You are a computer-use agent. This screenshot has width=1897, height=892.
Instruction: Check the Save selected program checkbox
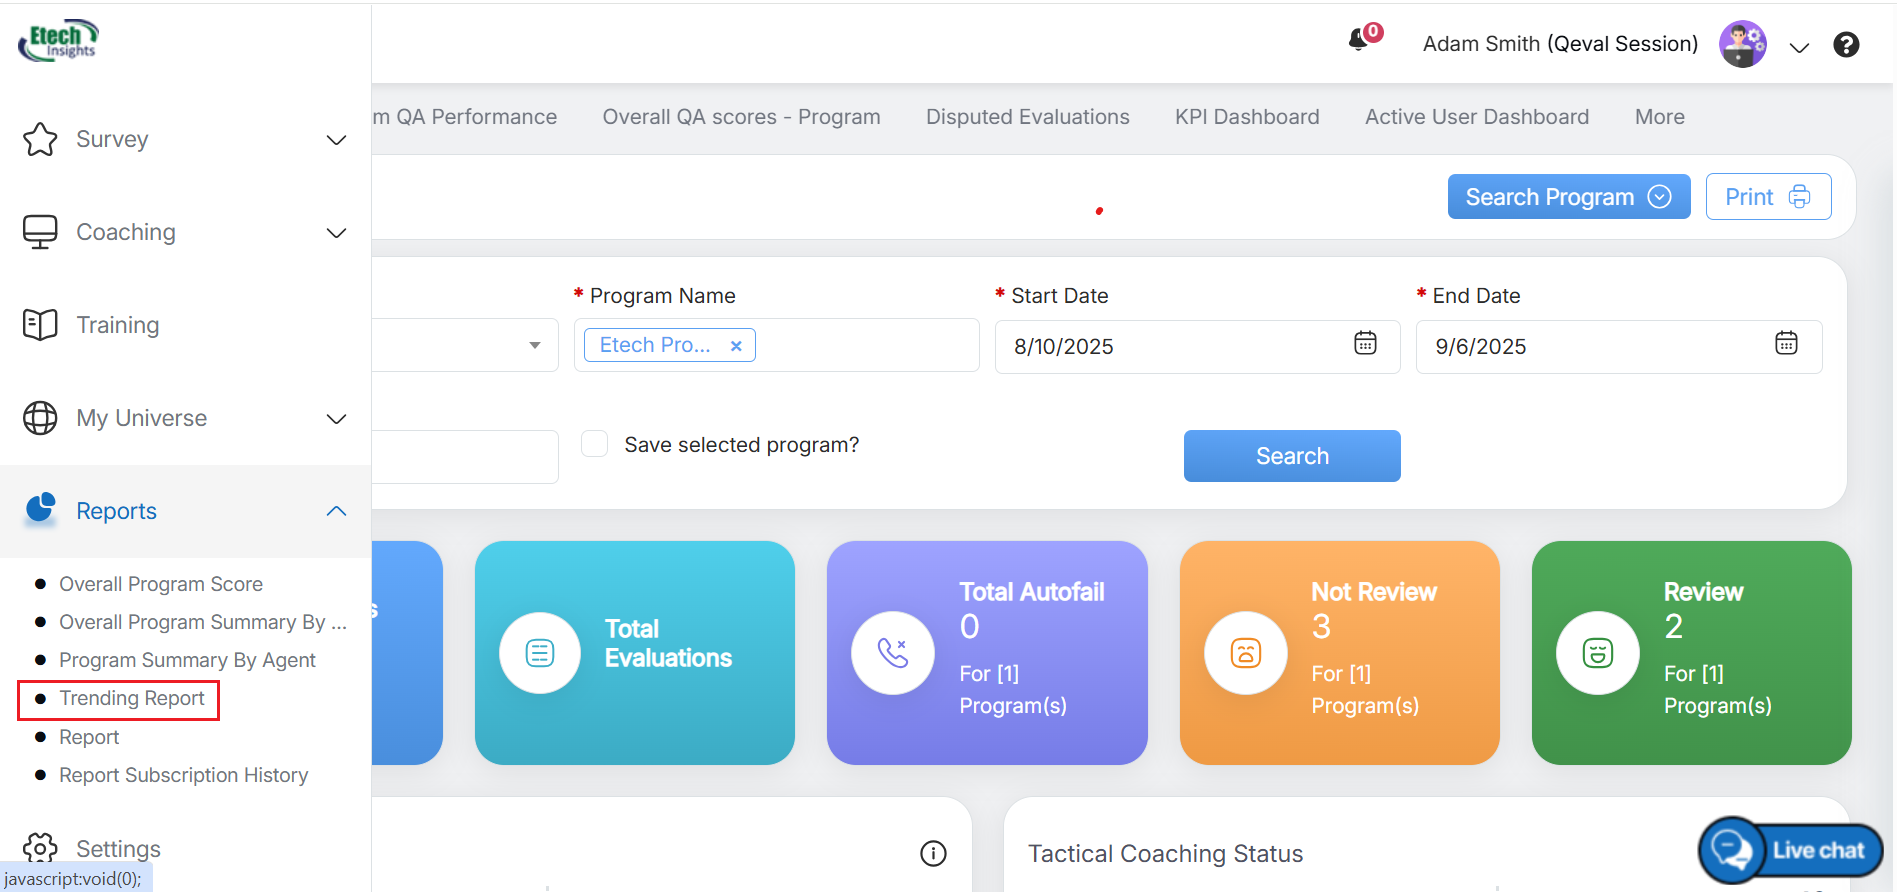pyautogui.click(x=595, y=444)
